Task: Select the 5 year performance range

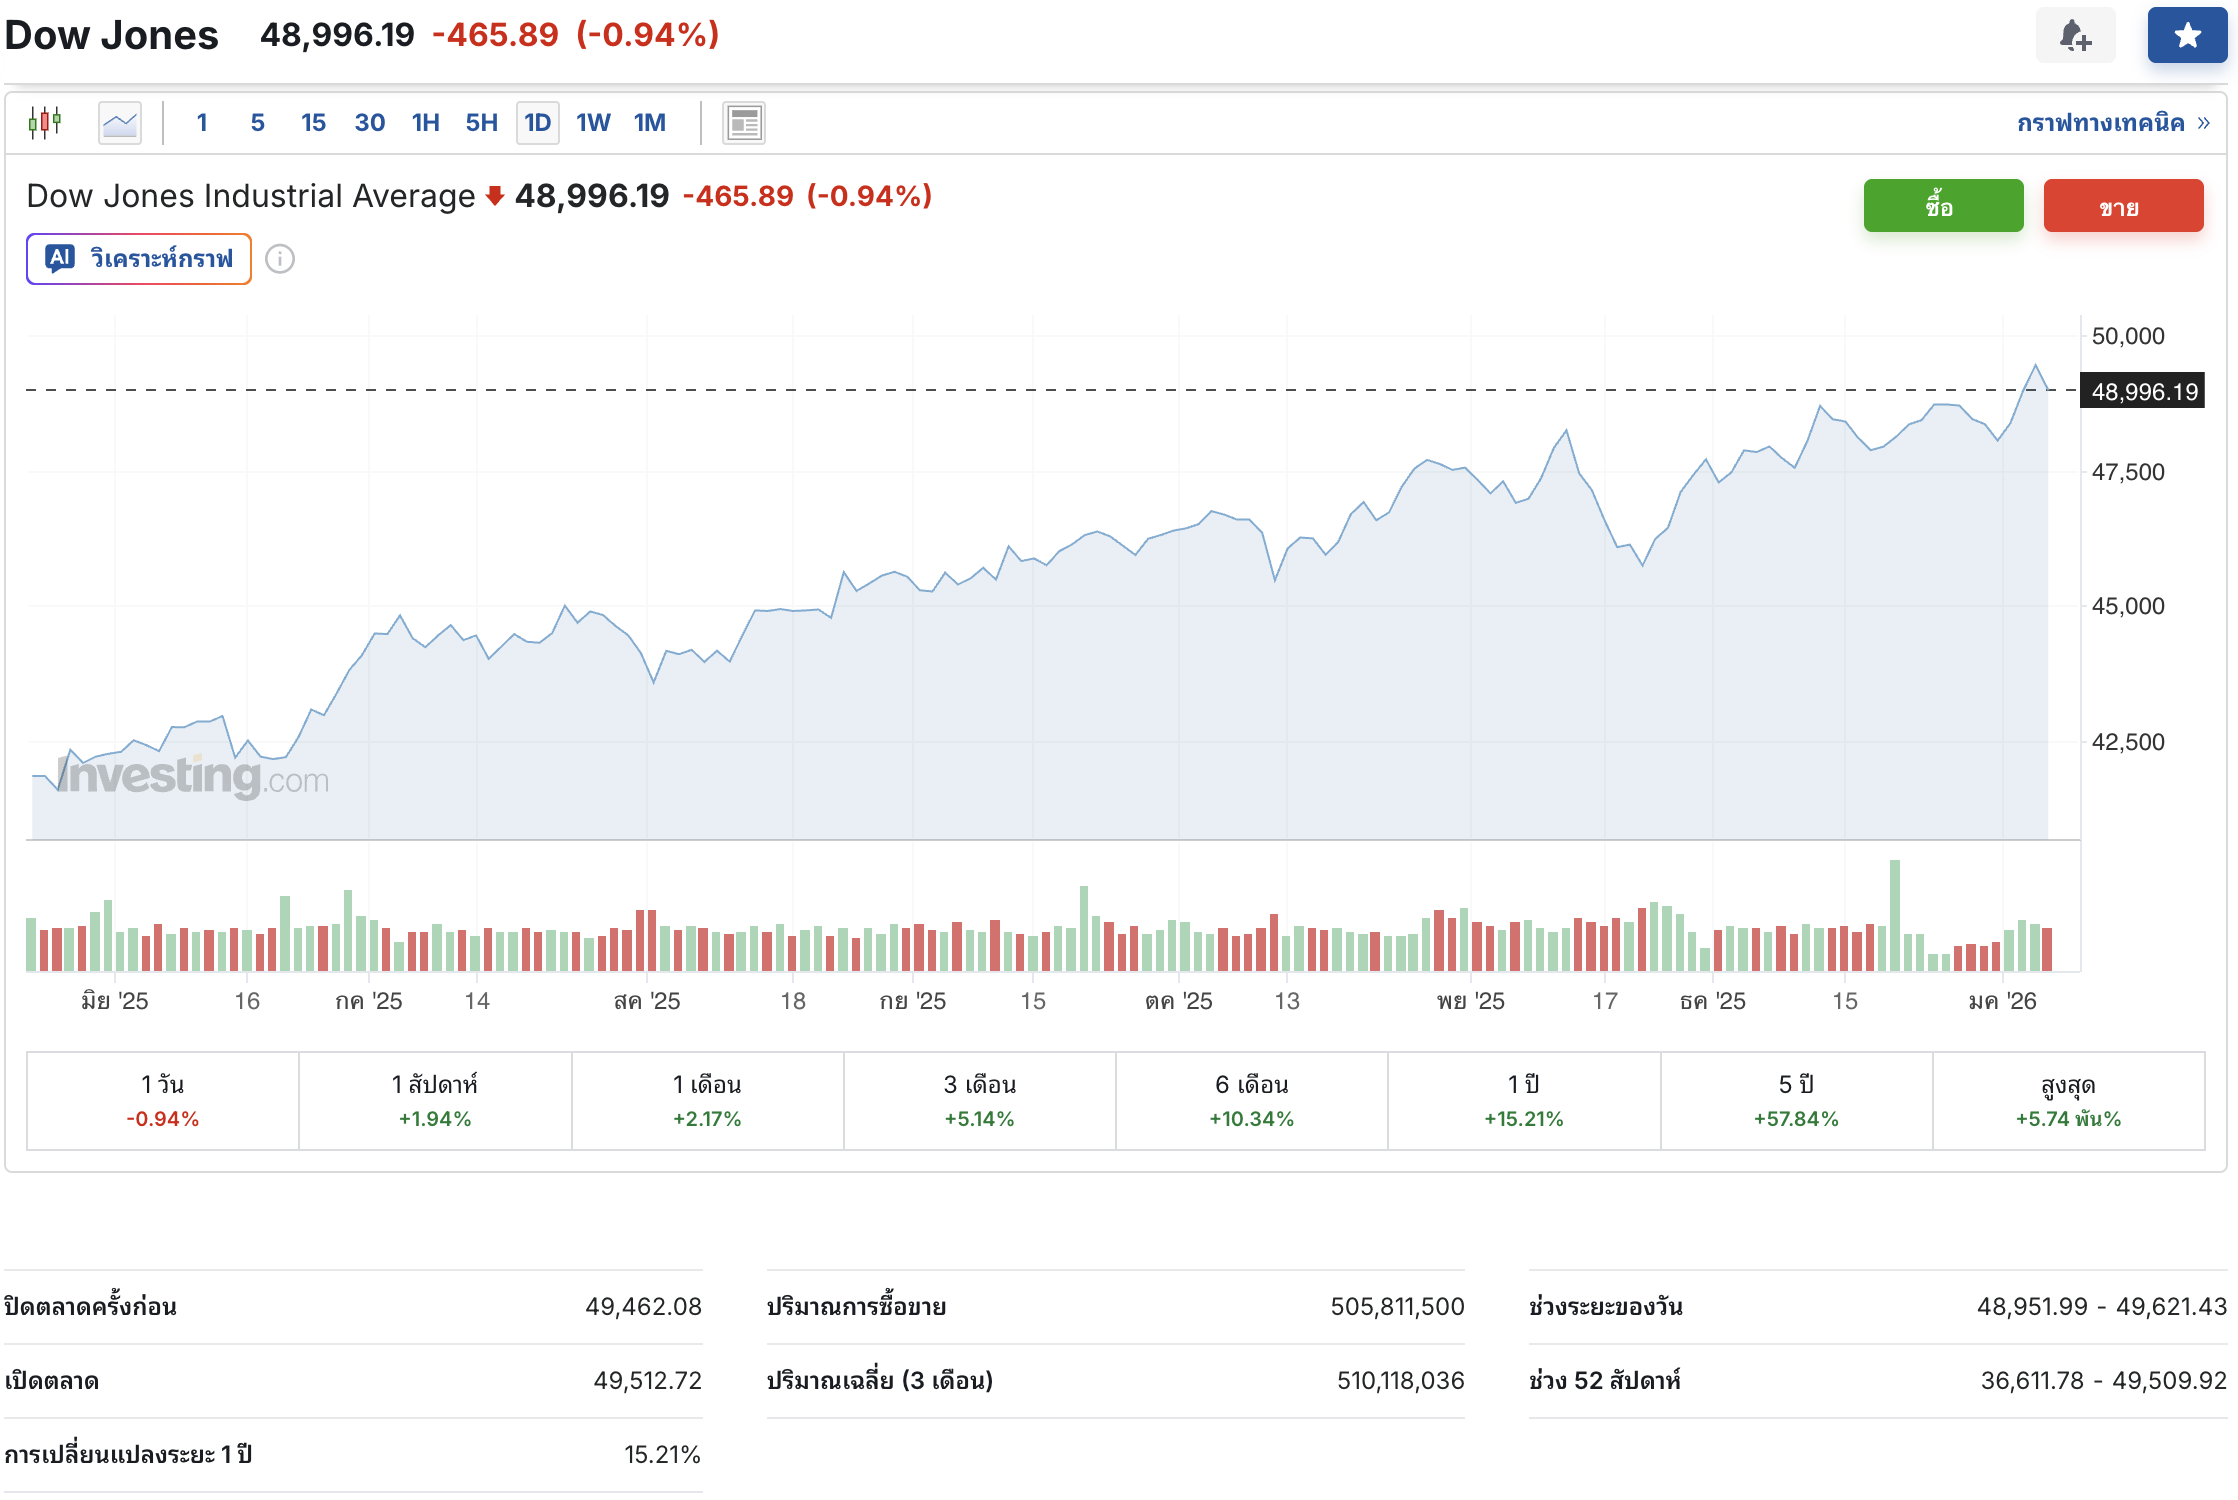Action: pyautogui.click(x=1796, y=1100)
